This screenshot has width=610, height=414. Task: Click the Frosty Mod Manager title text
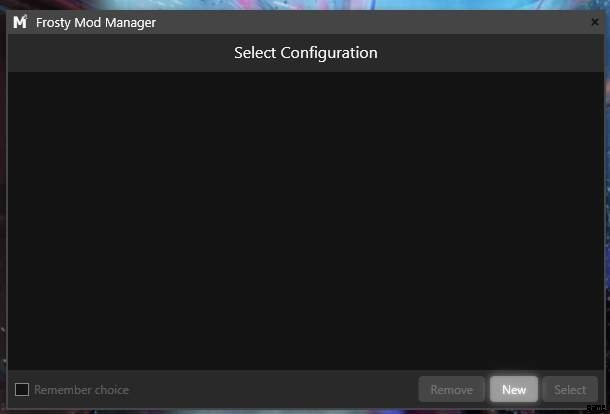[x=95, y=22]
